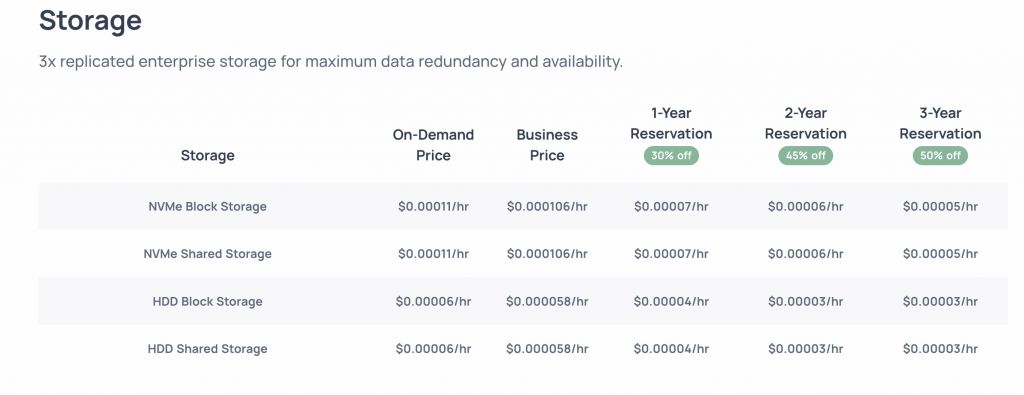Select the HDD Block Storage row label

click(208, 301)
